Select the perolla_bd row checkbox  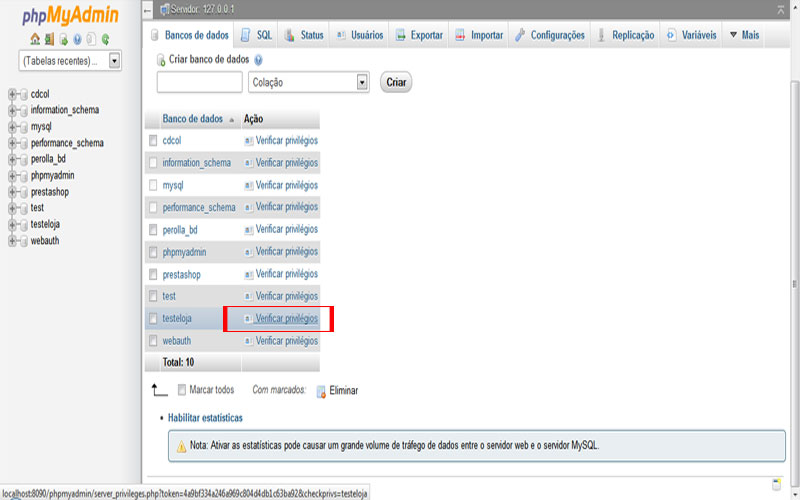(x=153, y=230)
